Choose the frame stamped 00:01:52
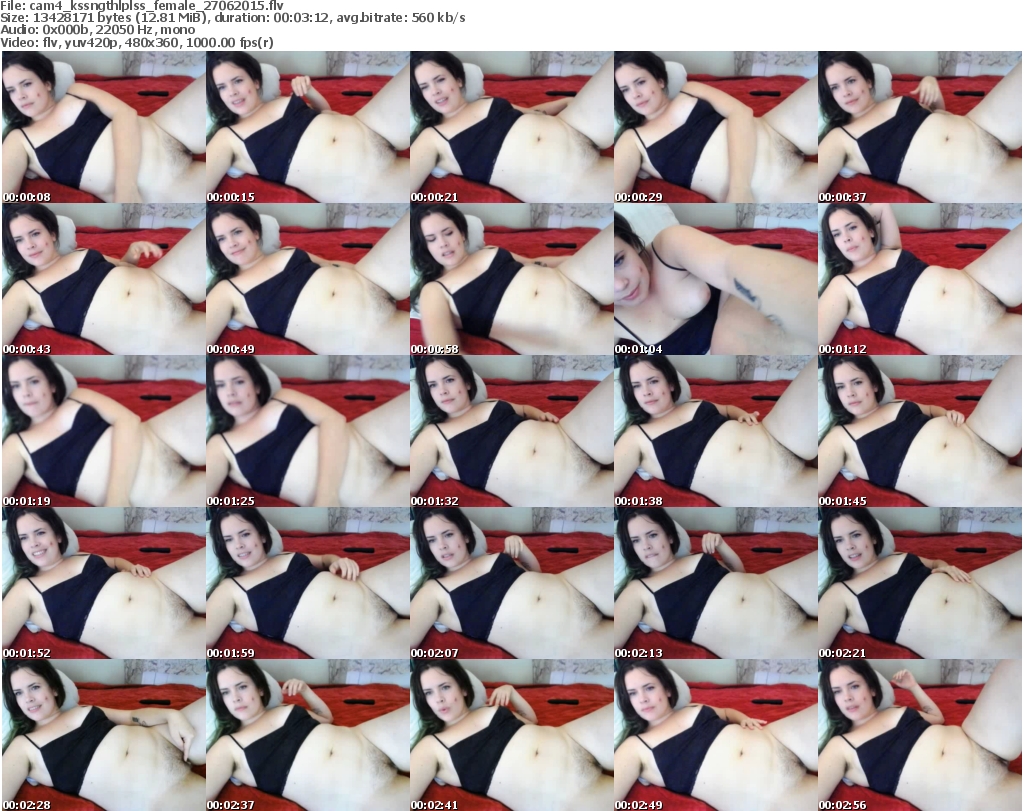Screen dimensions: 1024x811 click(104, 583)
